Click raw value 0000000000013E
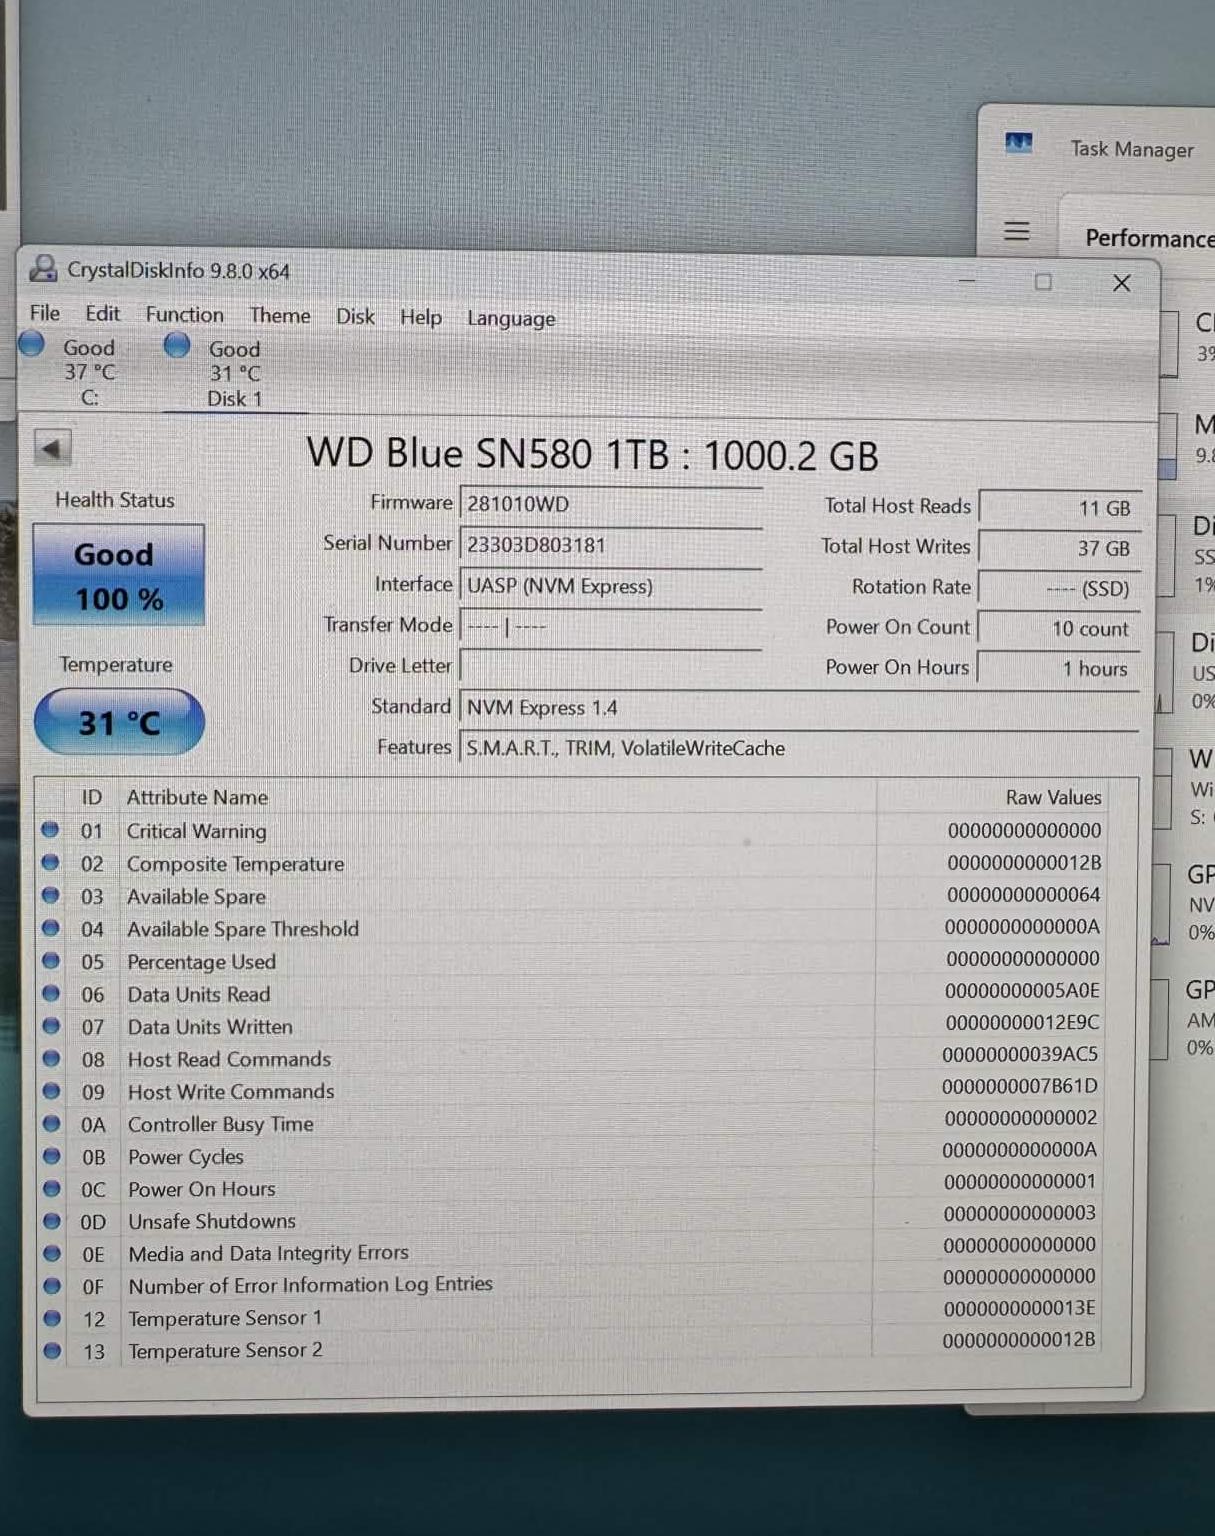Screen dimensions: 1215x1536 coord(1019,1308)
